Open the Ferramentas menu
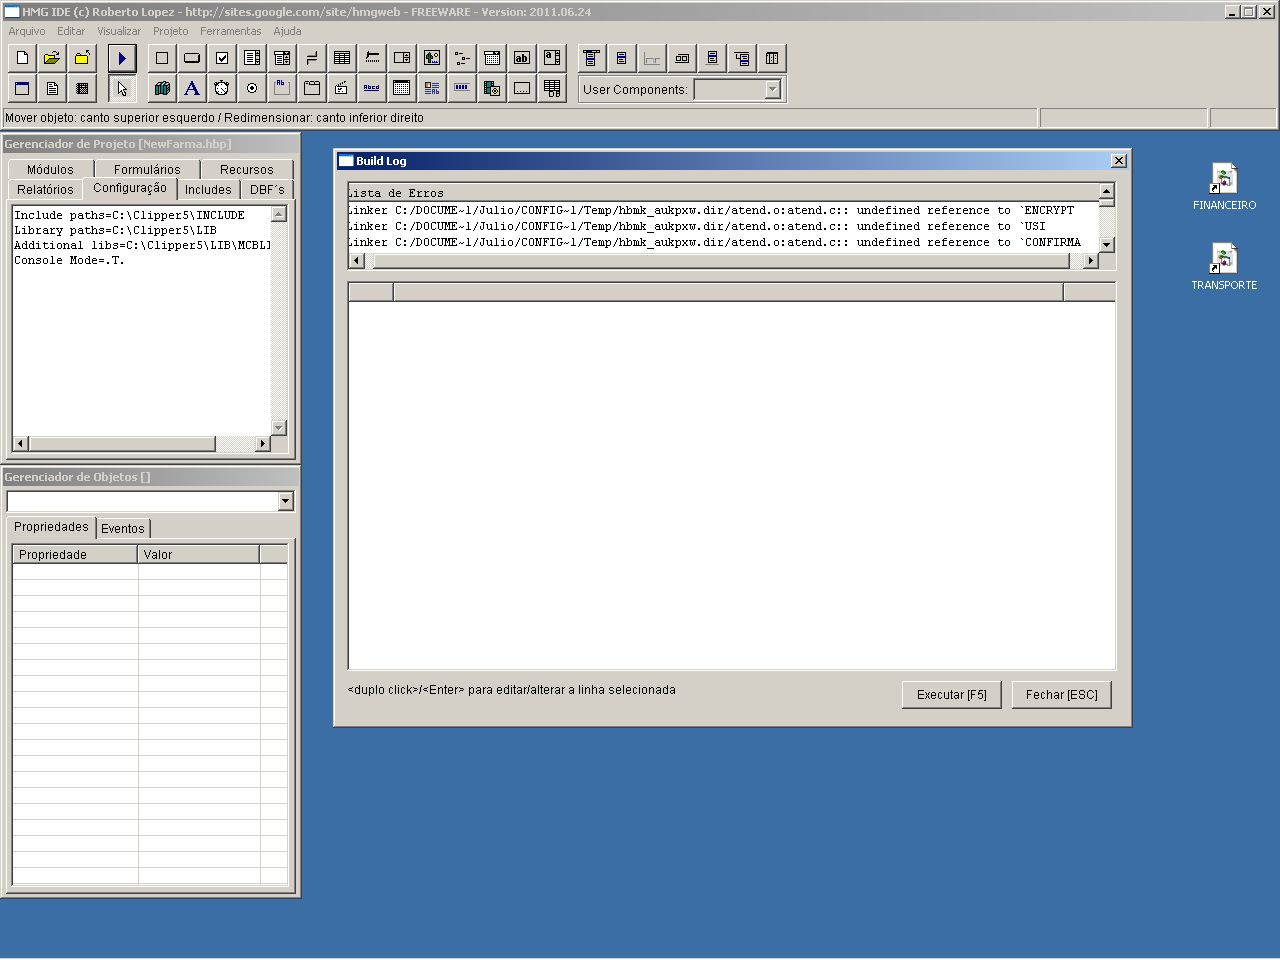The image size is (1280, 960). [x=230, y=31]
